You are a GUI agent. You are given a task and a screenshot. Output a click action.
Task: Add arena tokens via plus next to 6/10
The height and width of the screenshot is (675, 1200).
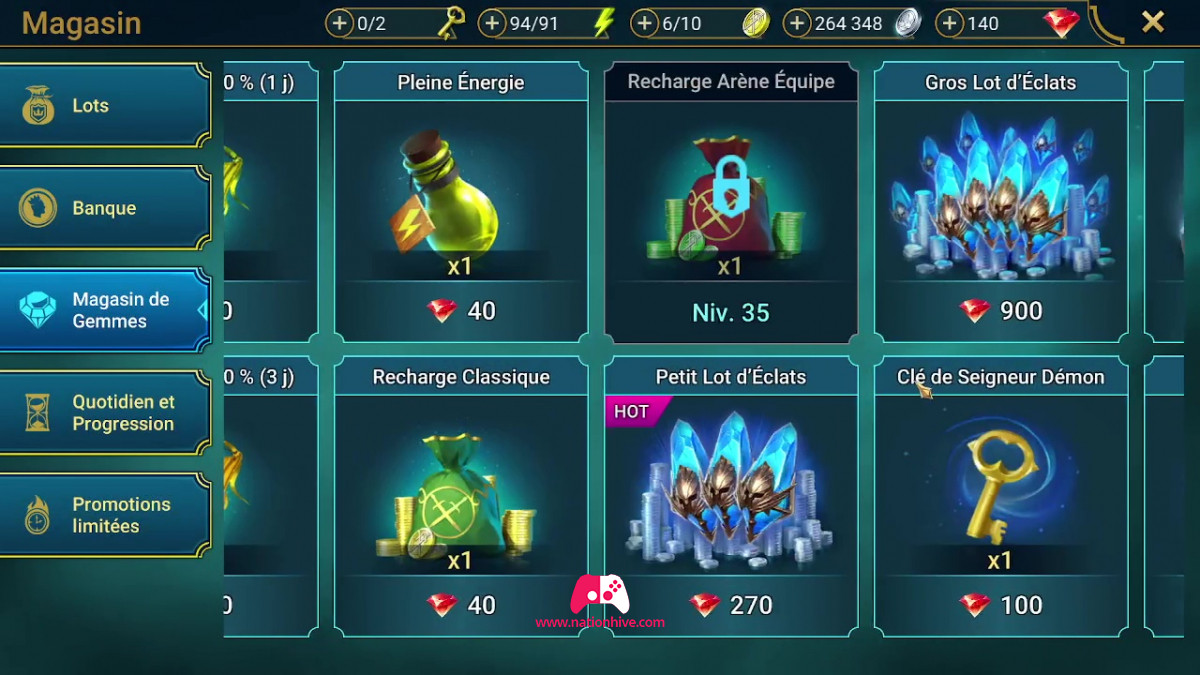point(645,23)
